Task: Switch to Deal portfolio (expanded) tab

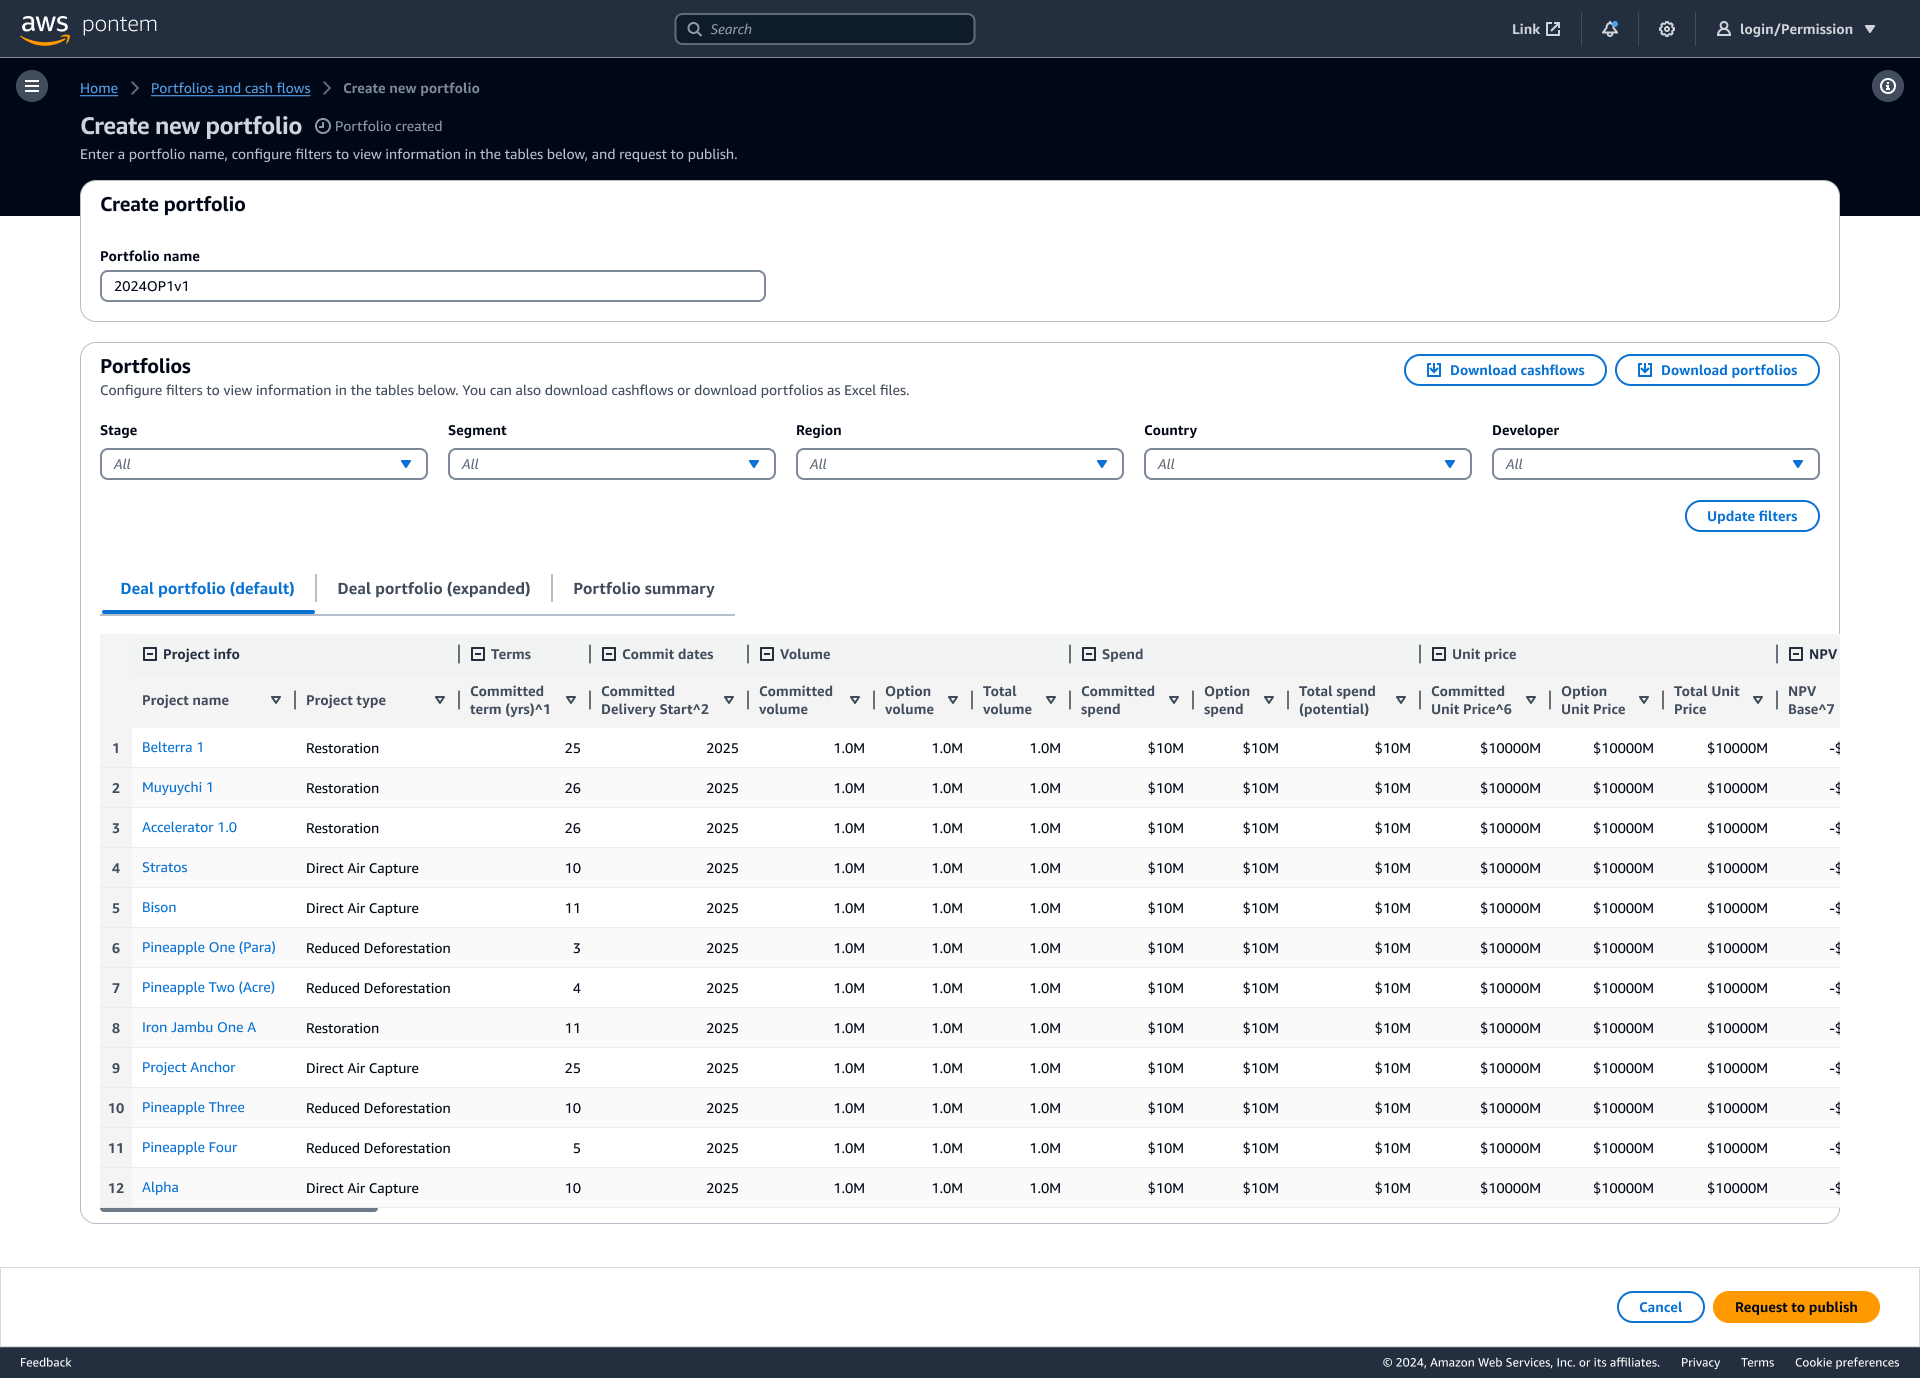Action: [434, 588]
